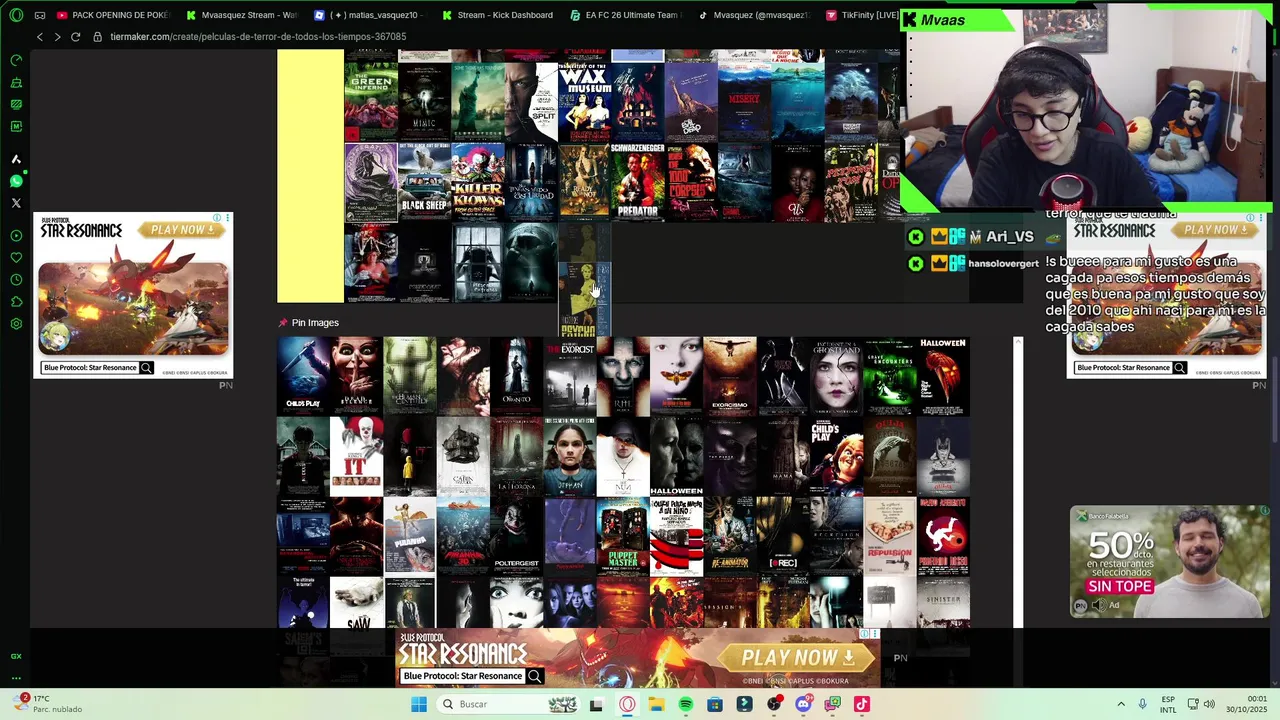The height and width of the screenshot is (720, 1280).
Task: Click the Pin Images label
Action: 315,323
